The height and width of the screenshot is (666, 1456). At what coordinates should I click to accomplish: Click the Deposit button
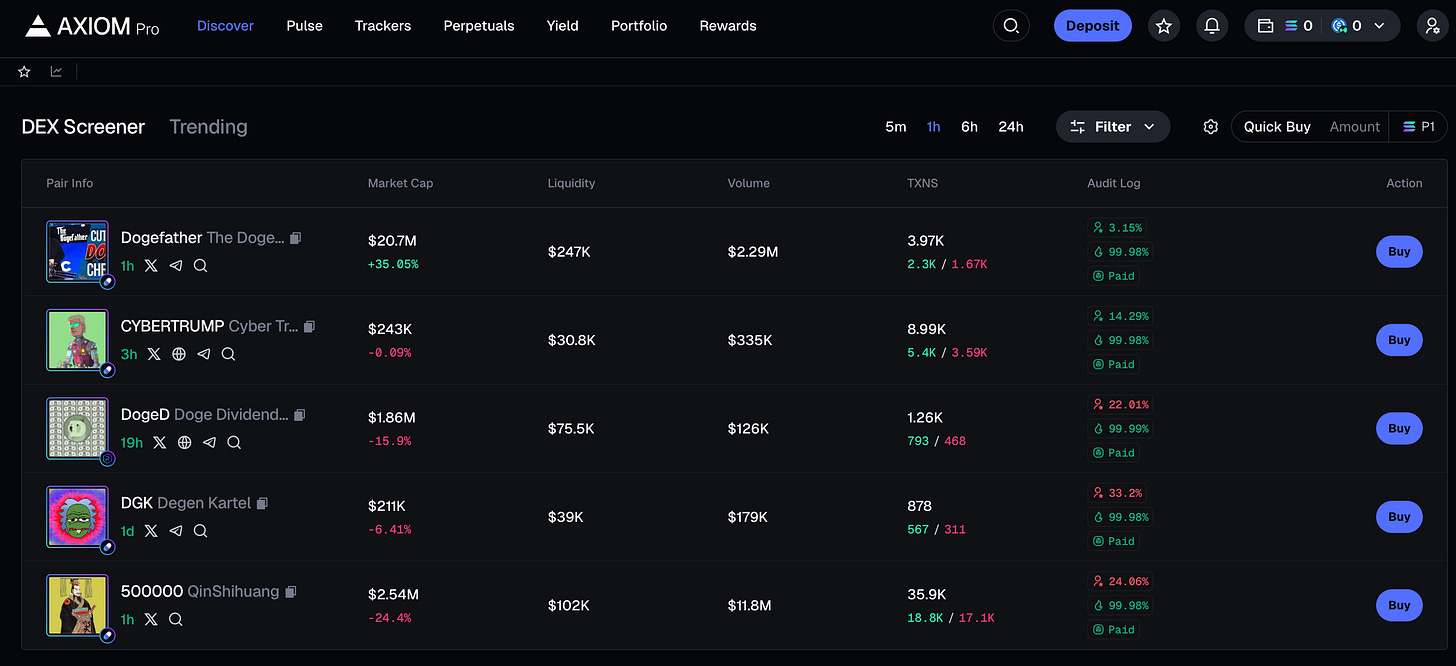[1092, 25]
